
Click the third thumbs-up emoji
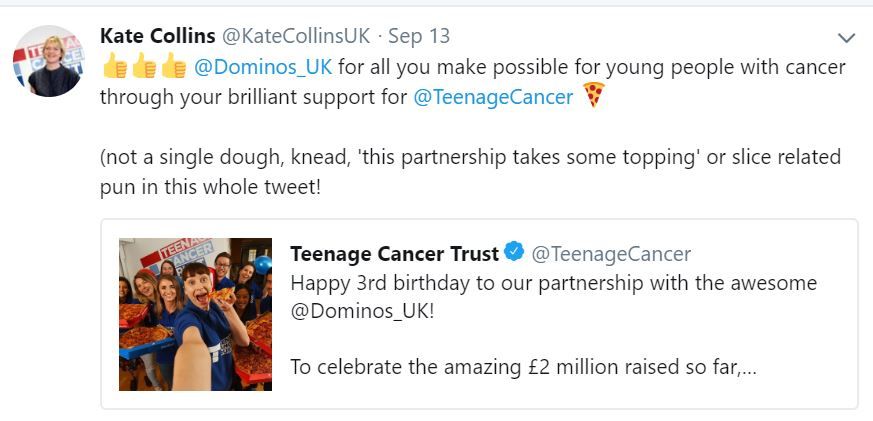click(173, 67)
